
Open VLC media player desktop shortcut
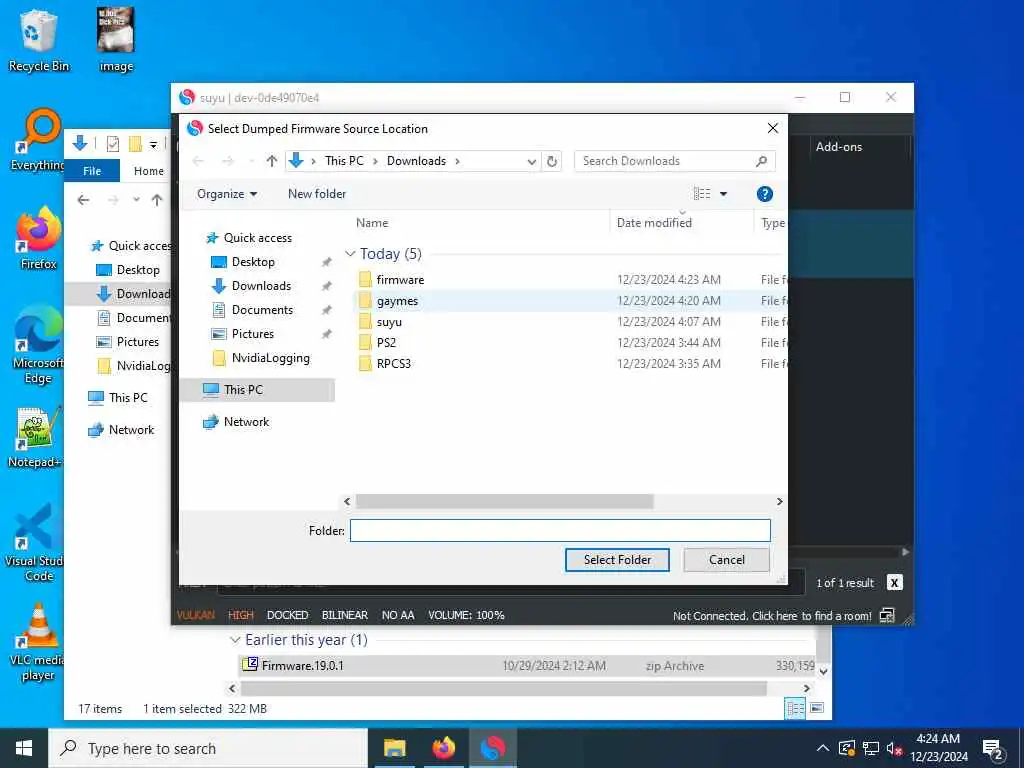point(37,643)
